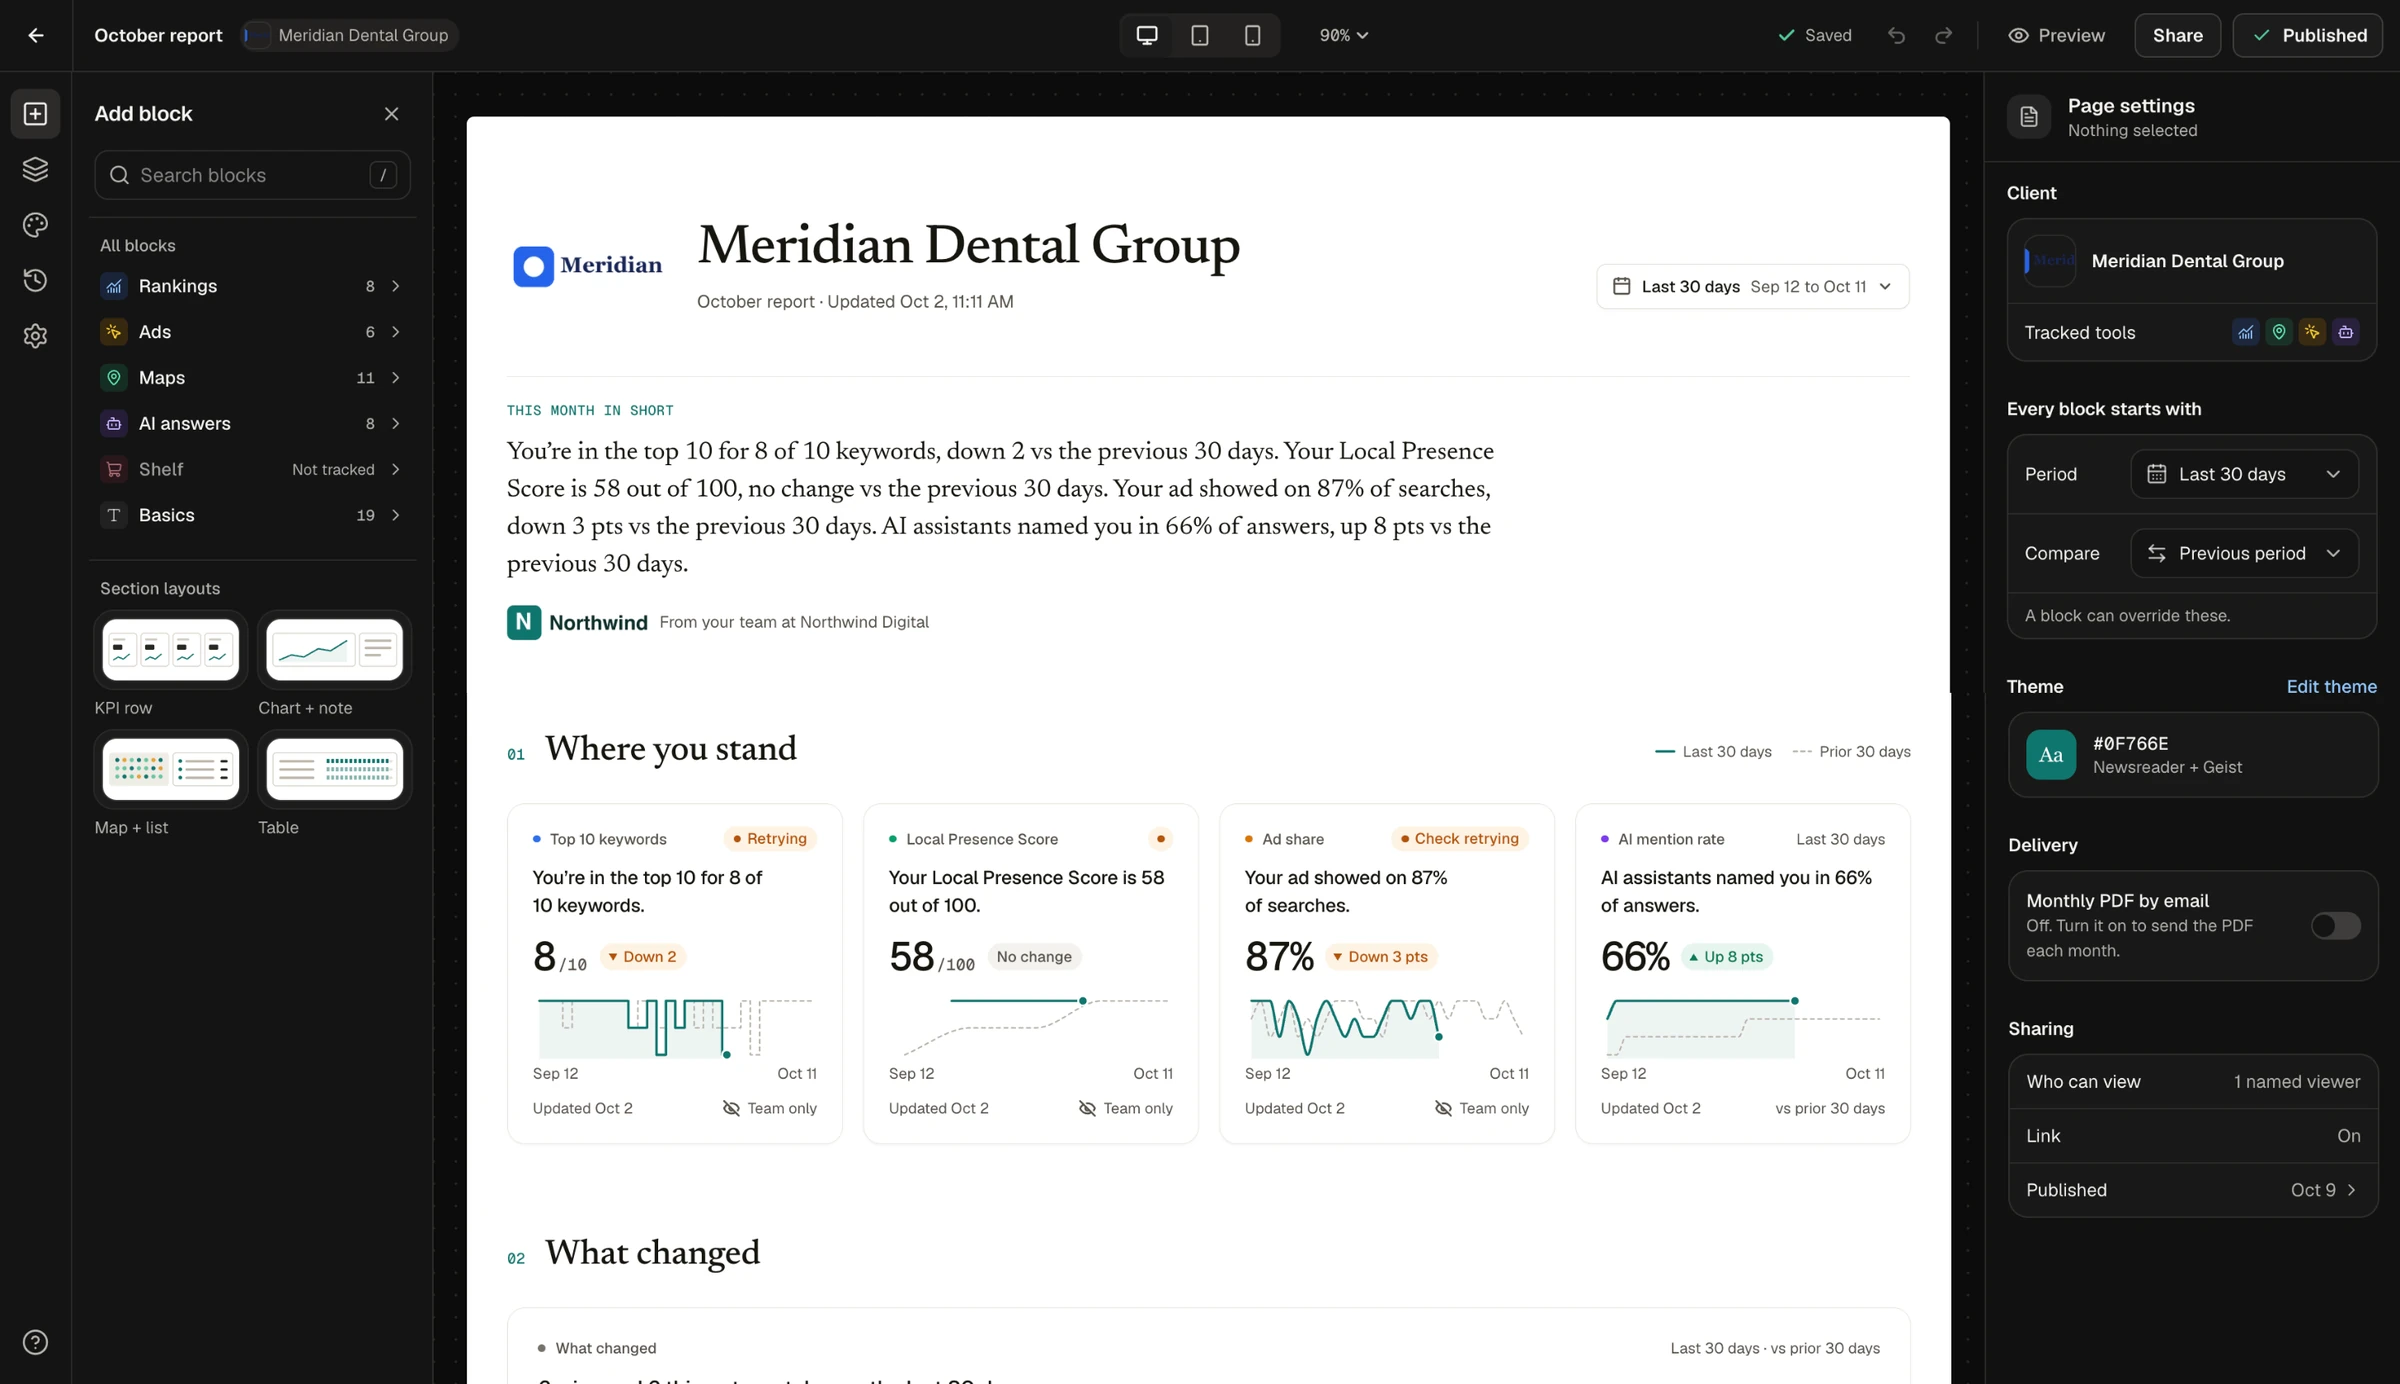Viewport: 2400px width, 1384px height.
Task: Open the theme palette sidebar icon
Action: (x=35, y=225)
